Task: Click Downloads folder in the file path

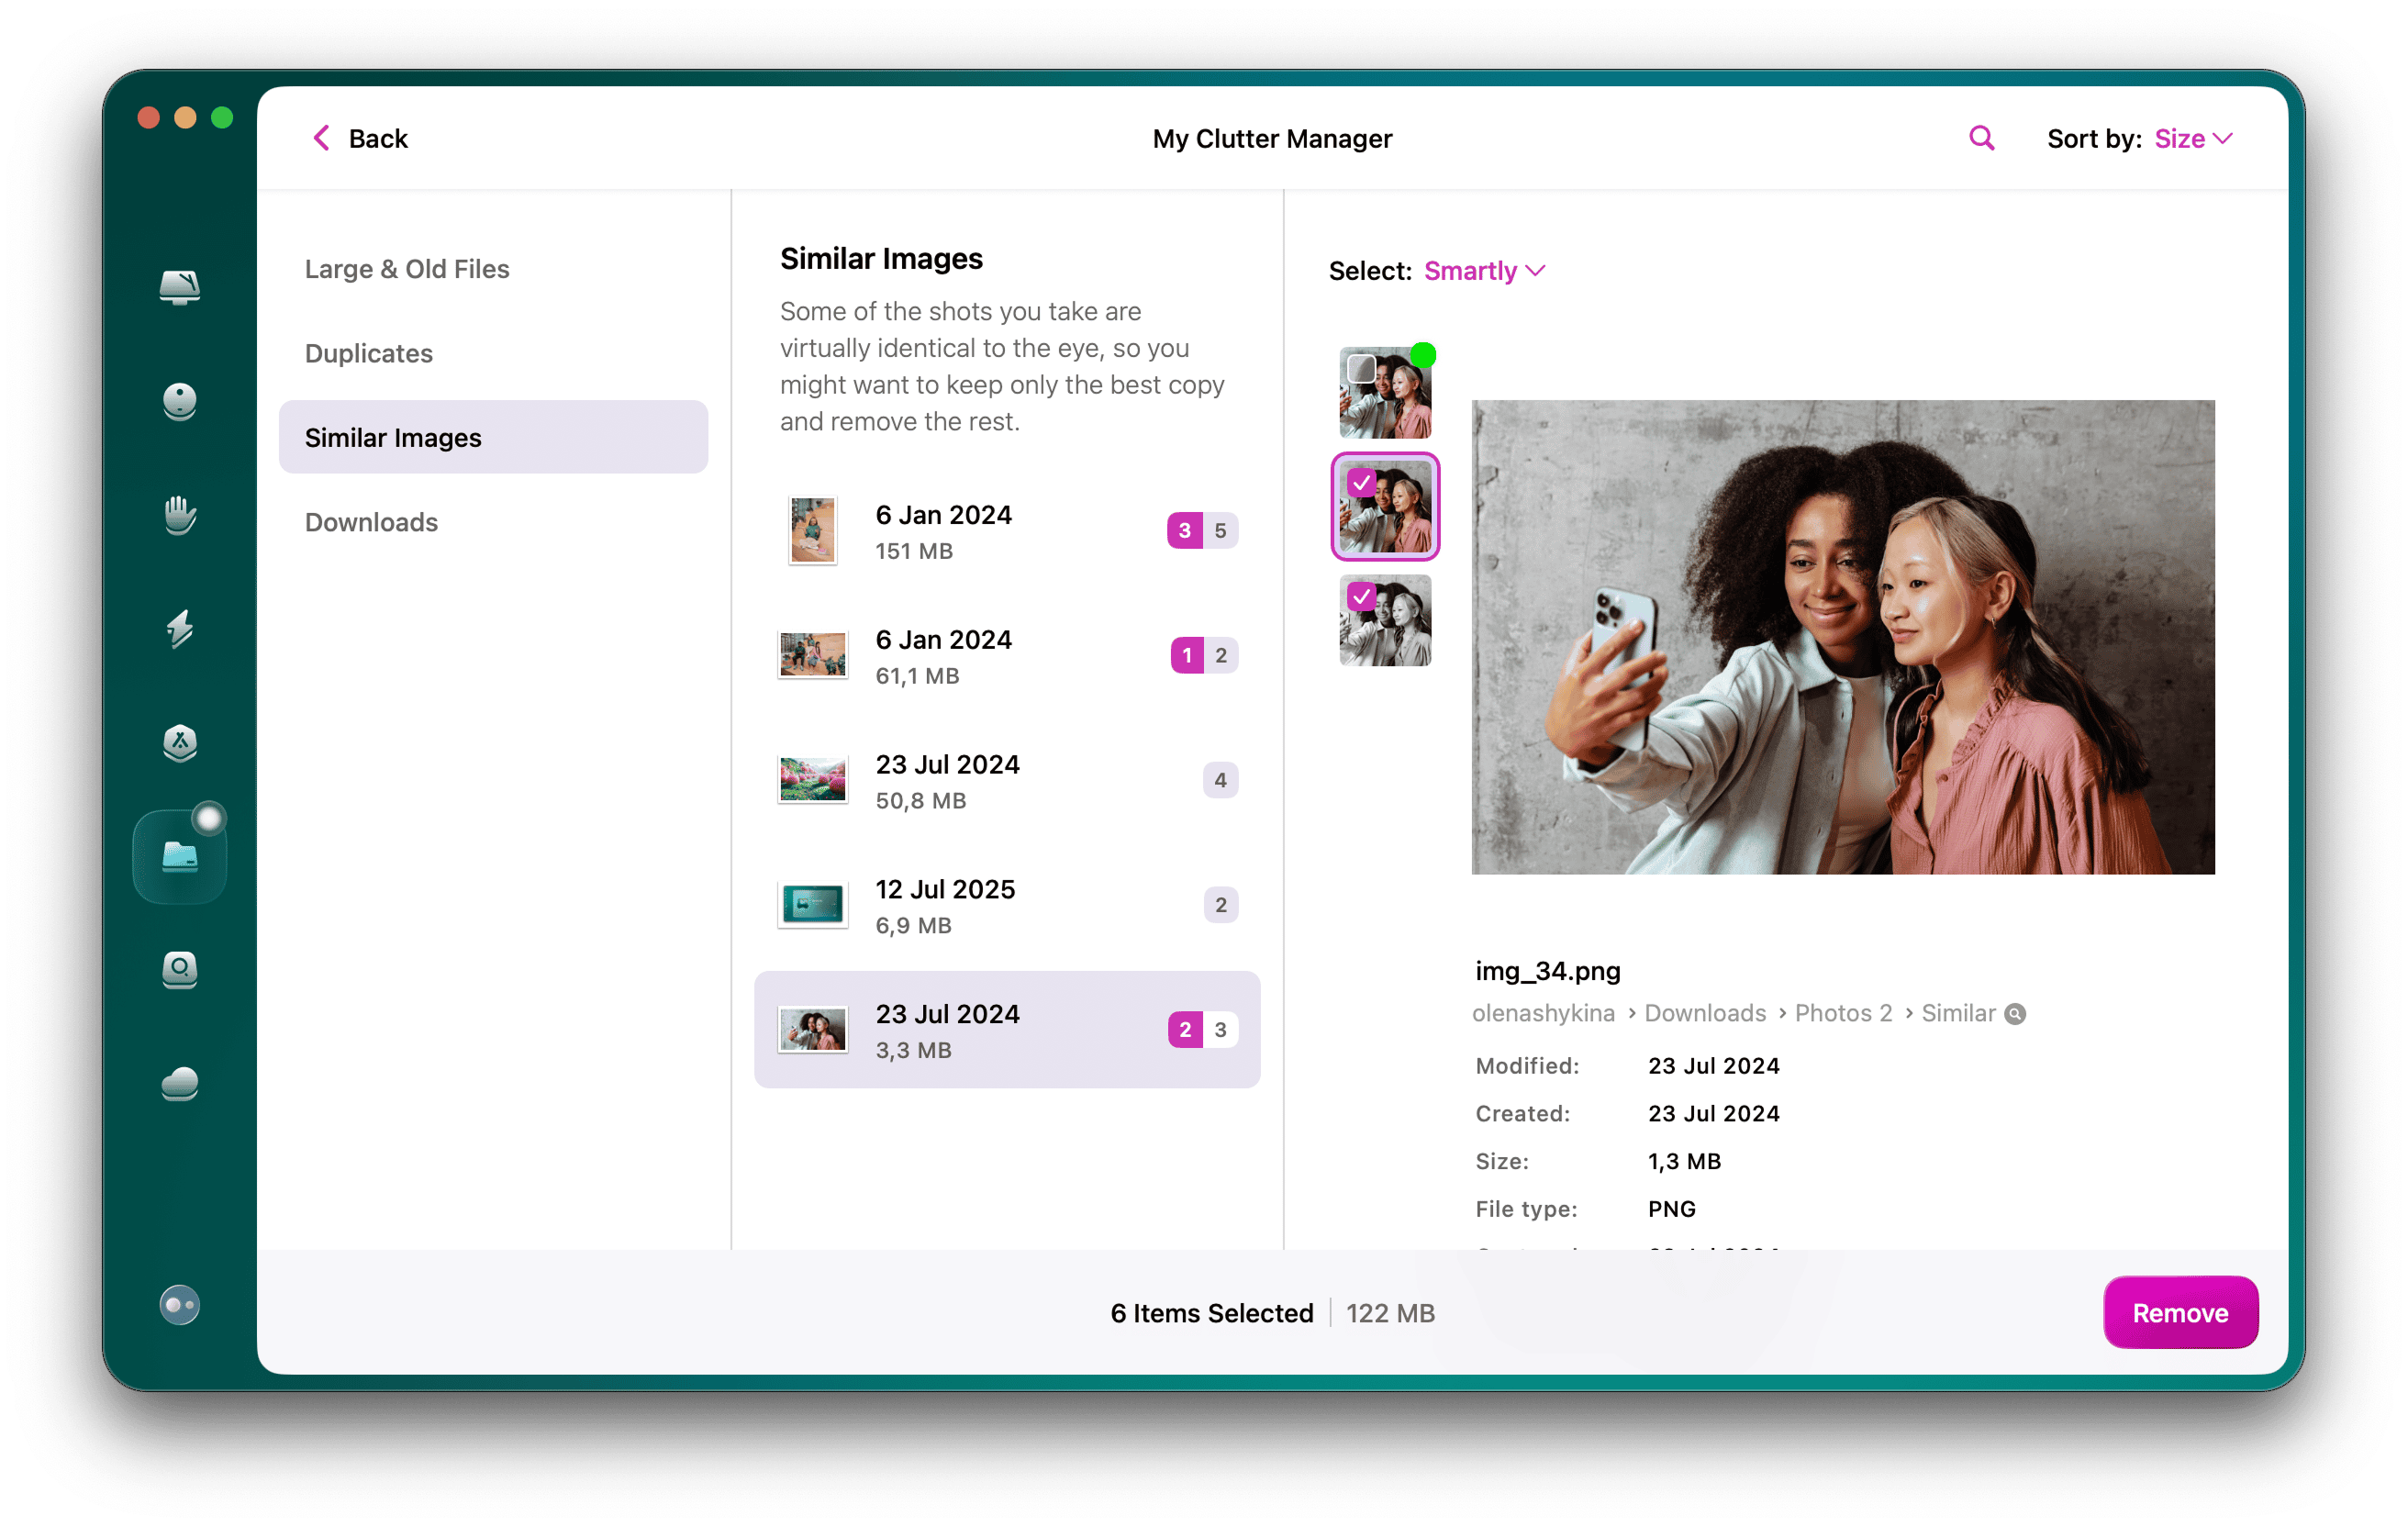Action: 1705,1013
